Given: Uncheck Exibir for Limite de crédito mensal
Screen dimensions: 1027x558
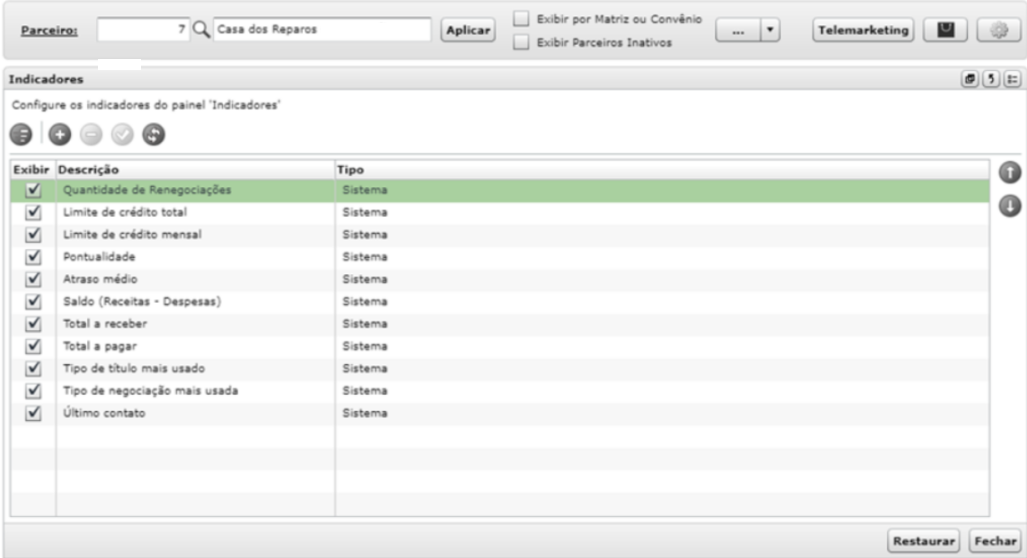Looking at the screenshot, I should [33, 234].
